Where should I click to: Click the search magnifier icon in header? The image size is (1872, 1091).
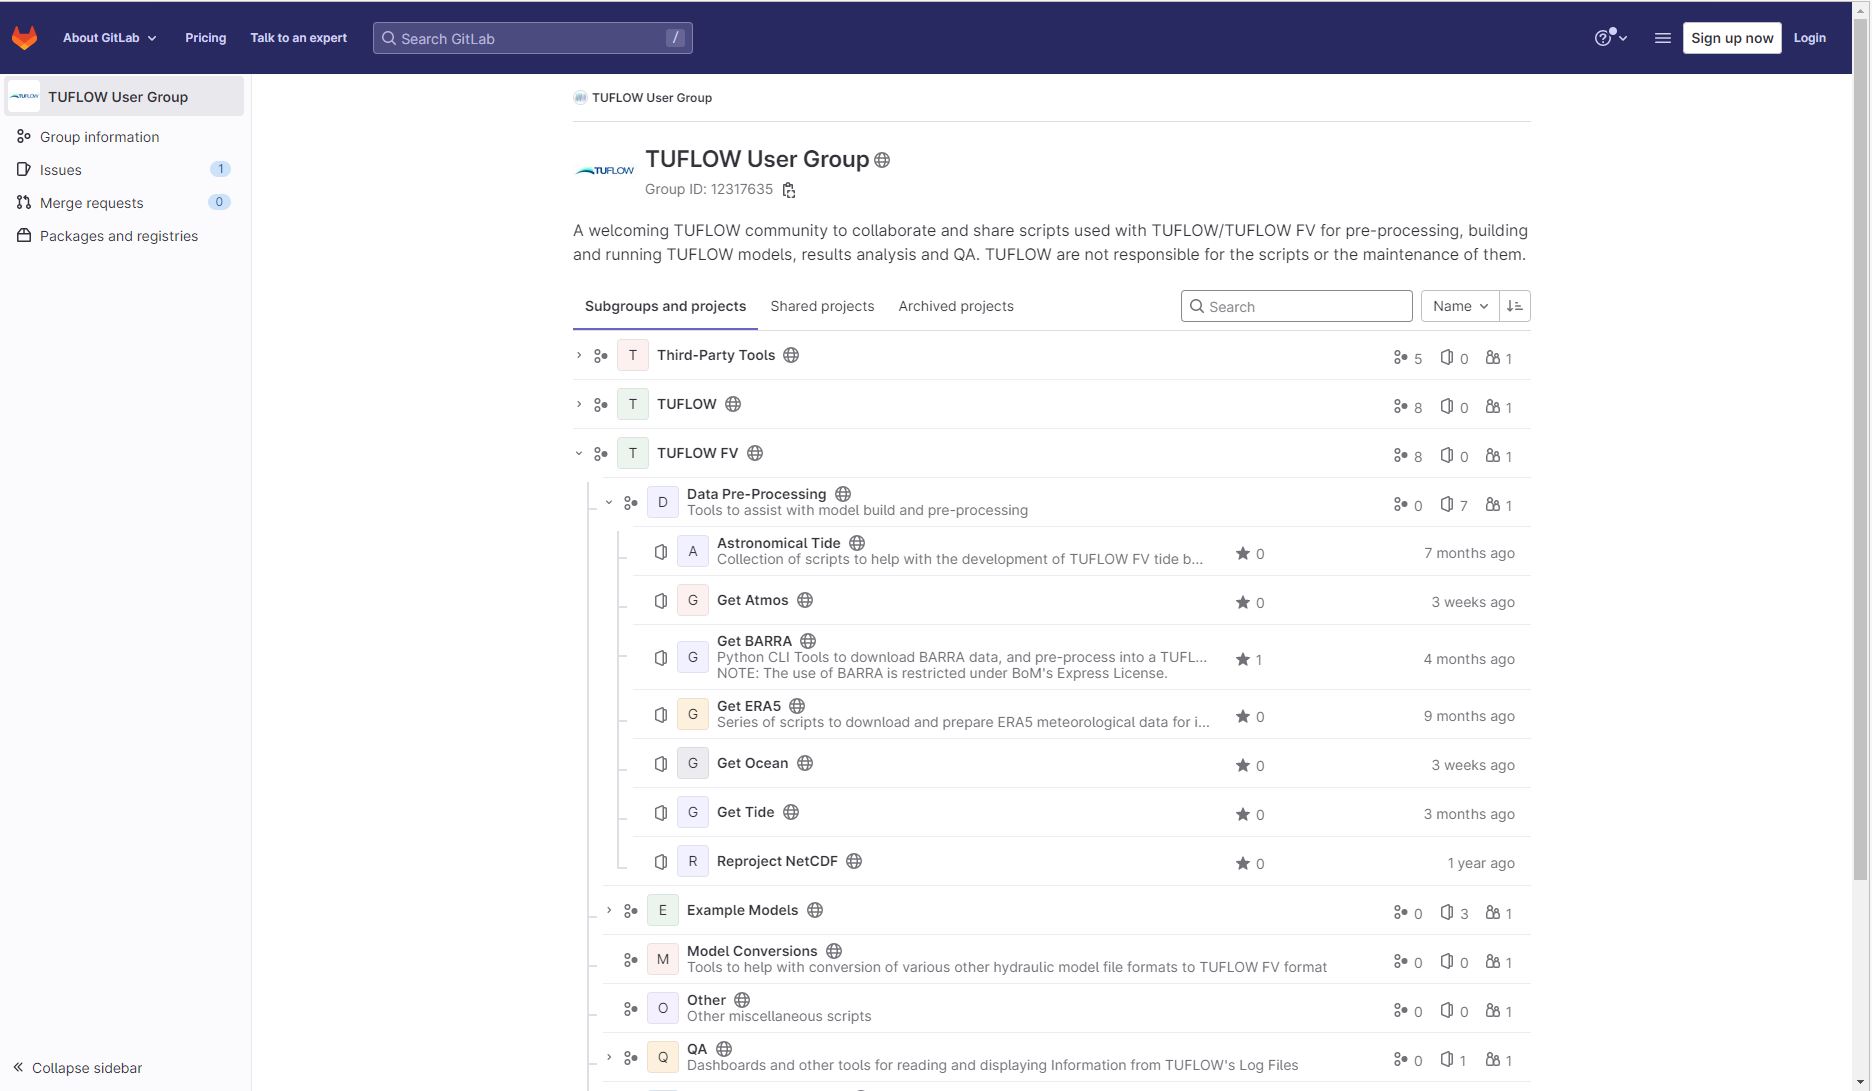pyautogui.click(x=389, y=38)
